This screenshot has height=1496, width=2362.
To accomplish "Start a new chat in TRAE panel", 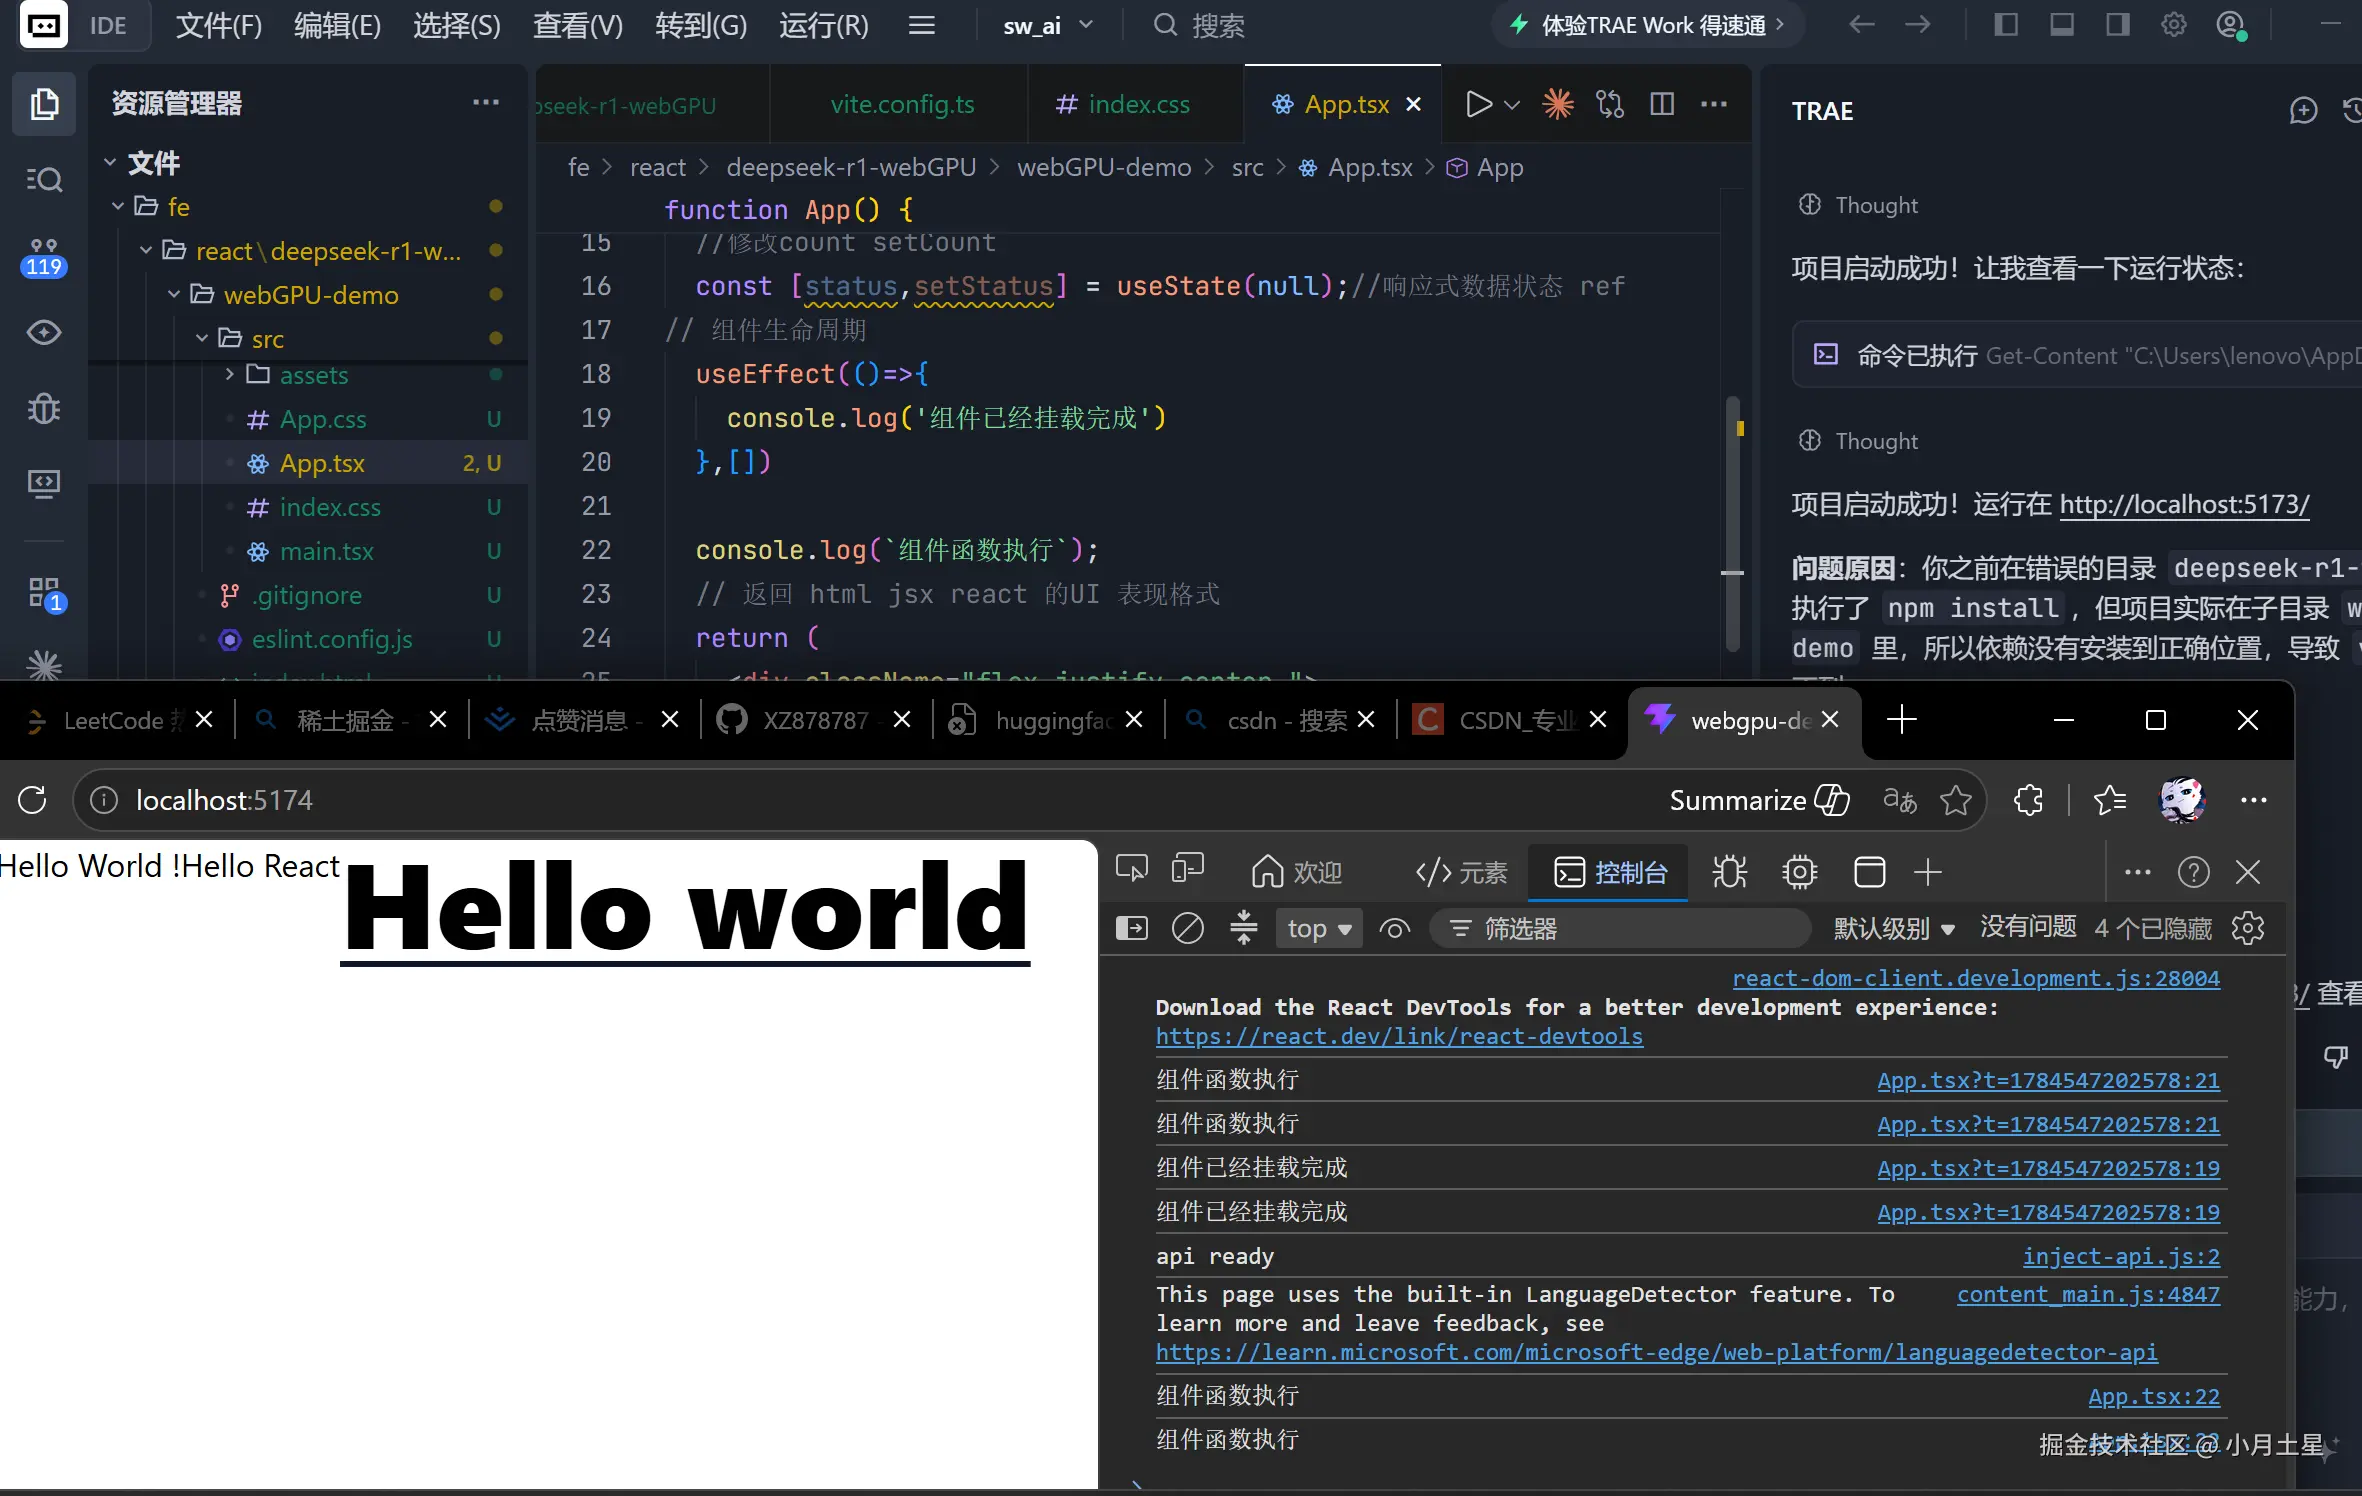I will [x=2303, y=110].
